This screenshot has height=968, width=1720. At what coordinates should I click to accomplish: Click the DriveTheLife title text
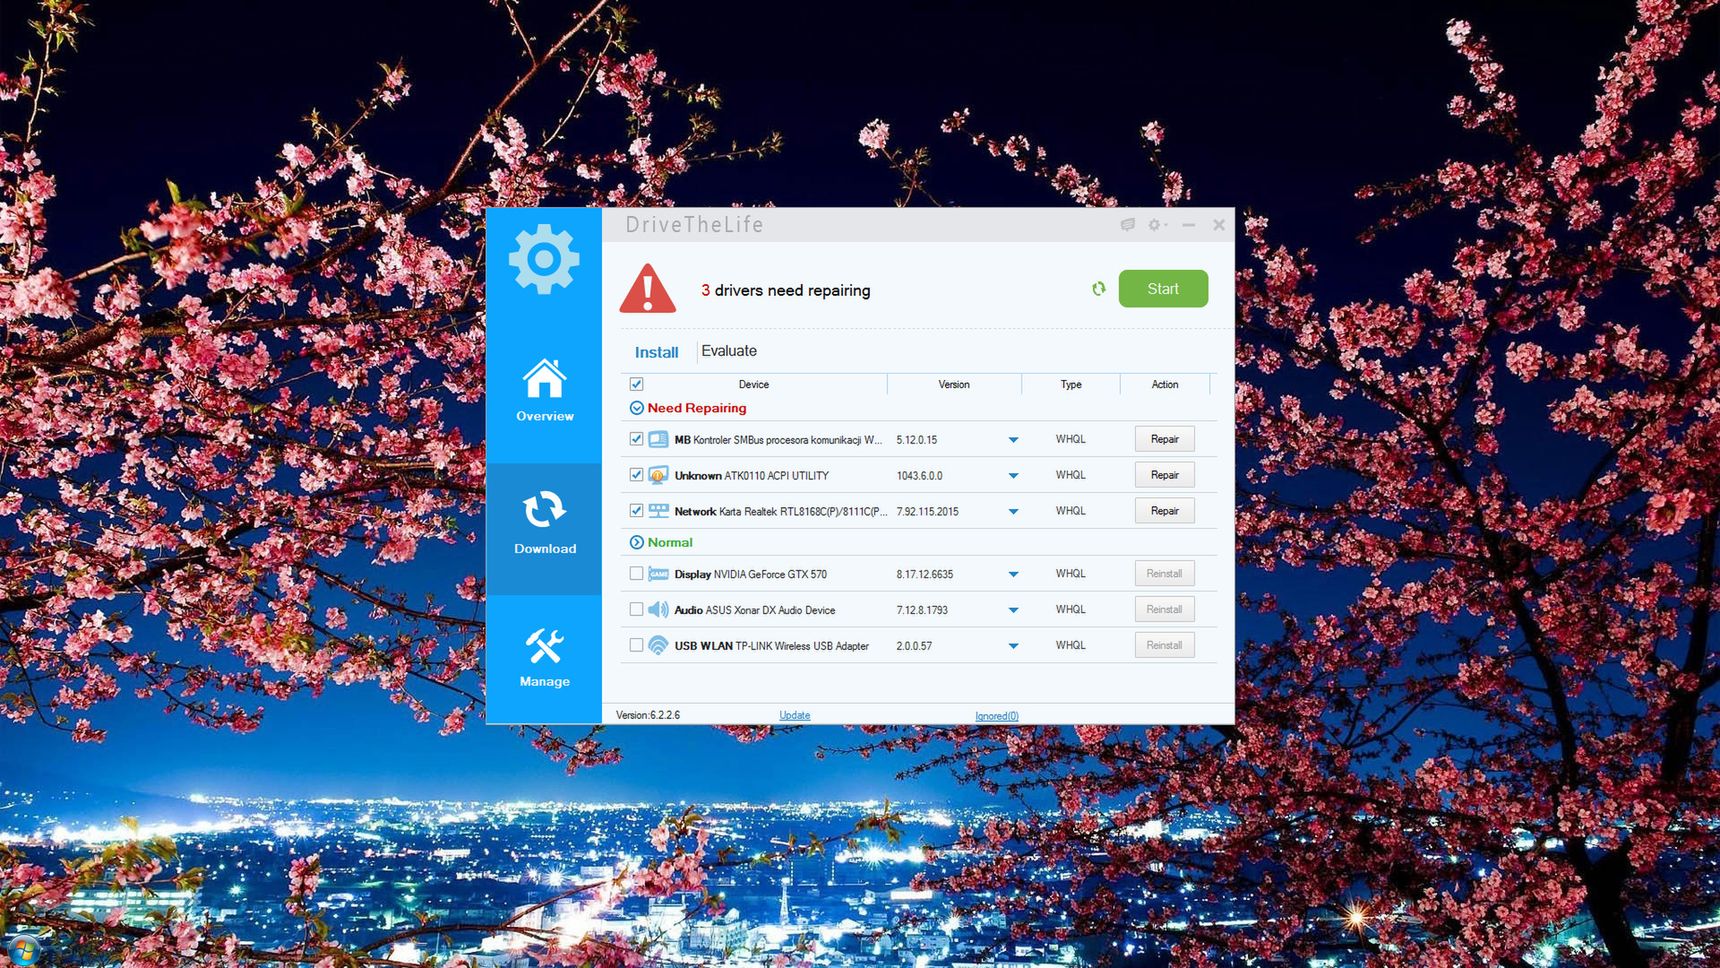click(695, 225)
